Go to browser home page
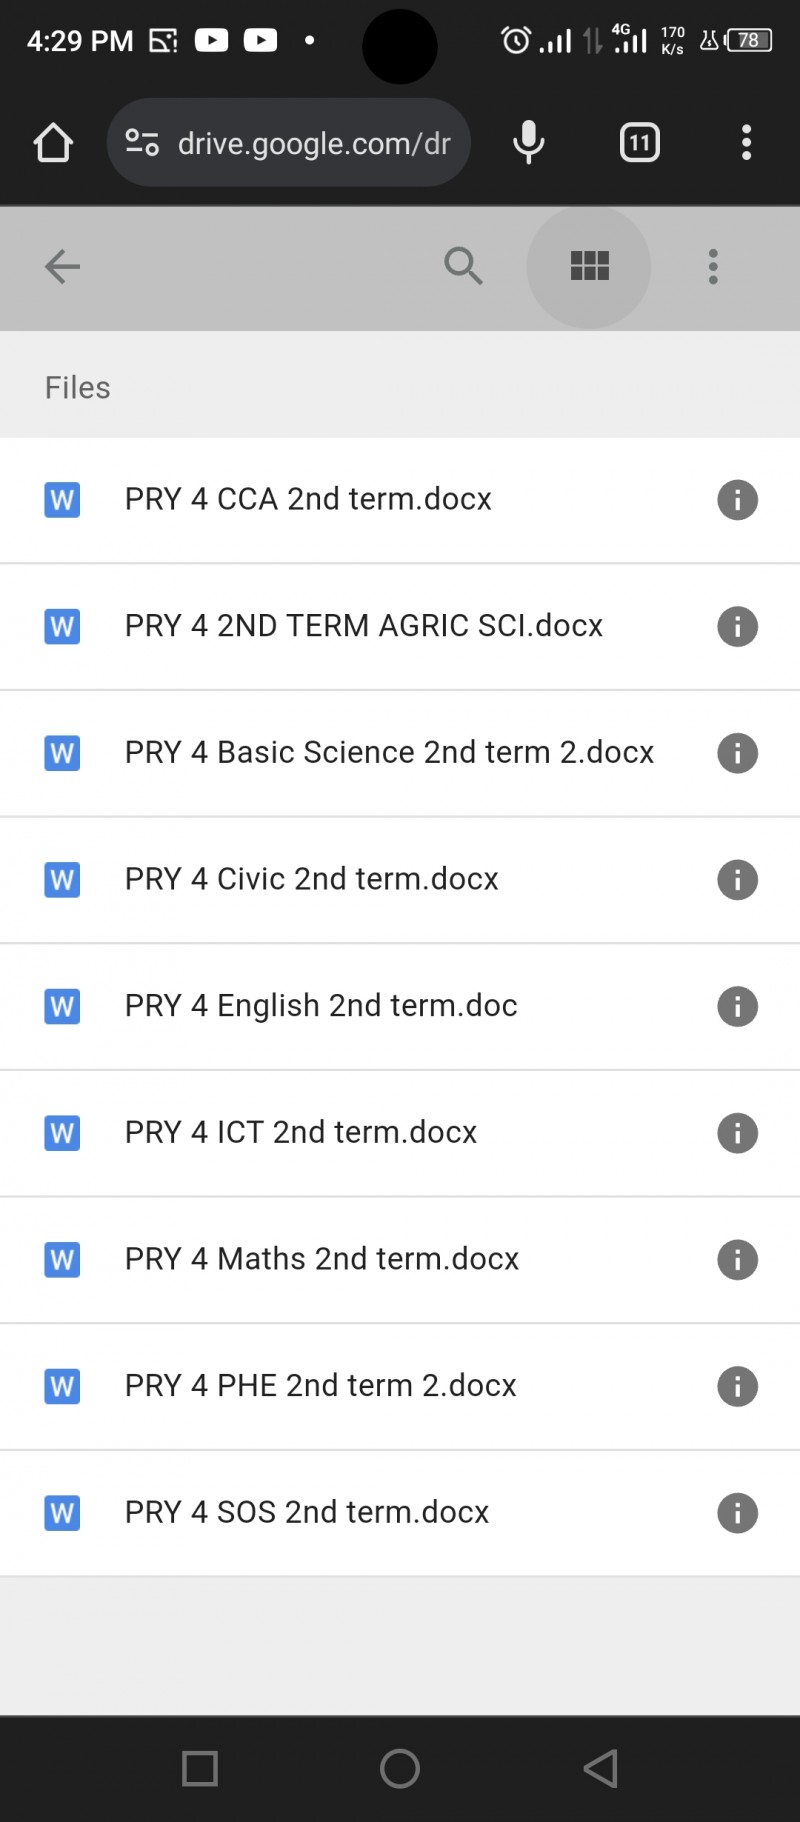The image size is (800, 1822). tap(53, 143)
